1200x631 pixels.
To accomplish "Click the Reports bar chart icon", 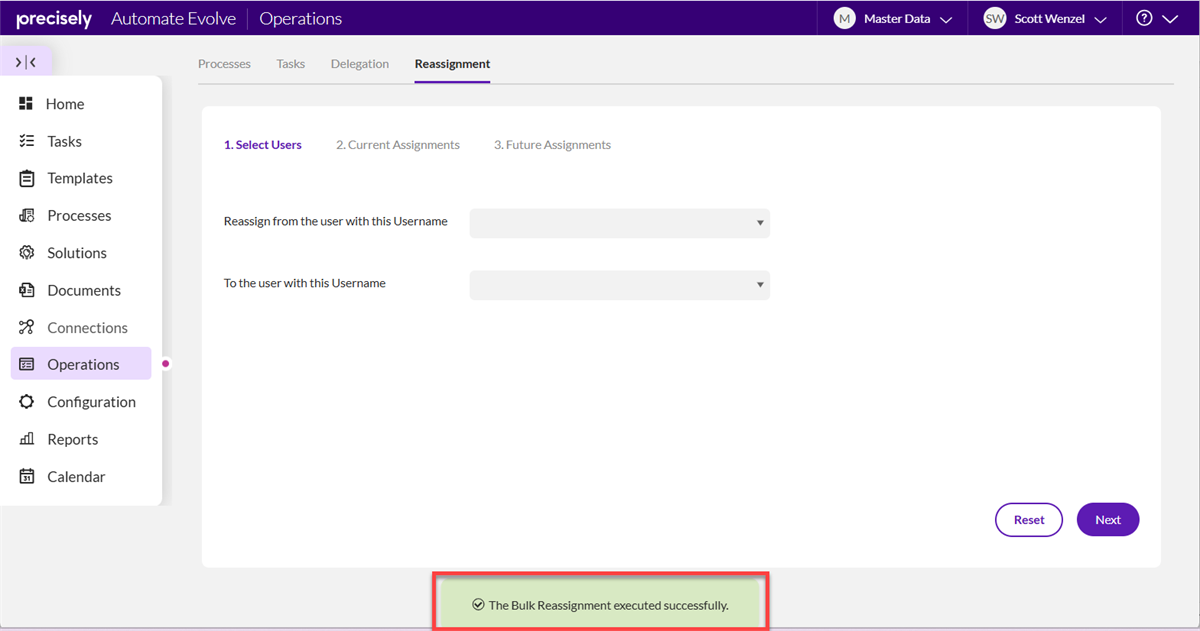I will point(27,439).
